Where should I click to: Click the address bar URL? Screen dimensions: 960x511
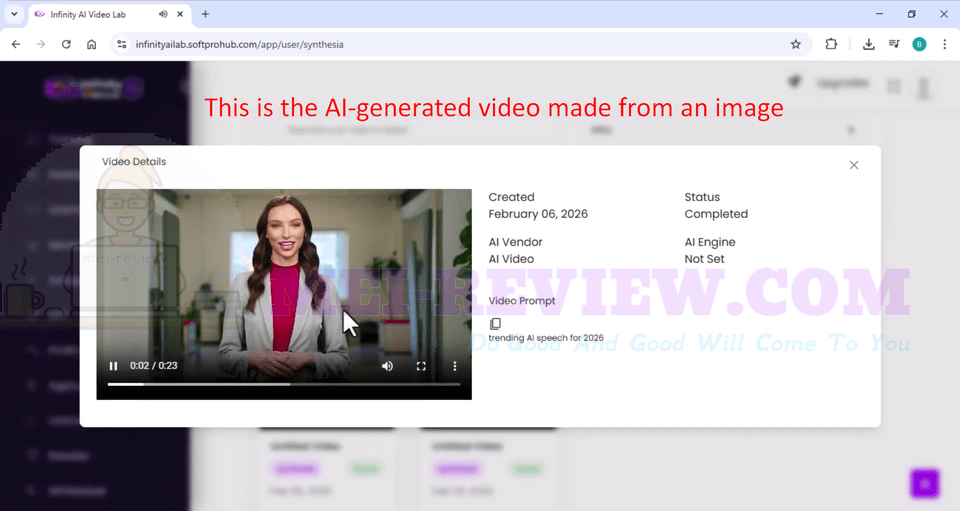239,44
